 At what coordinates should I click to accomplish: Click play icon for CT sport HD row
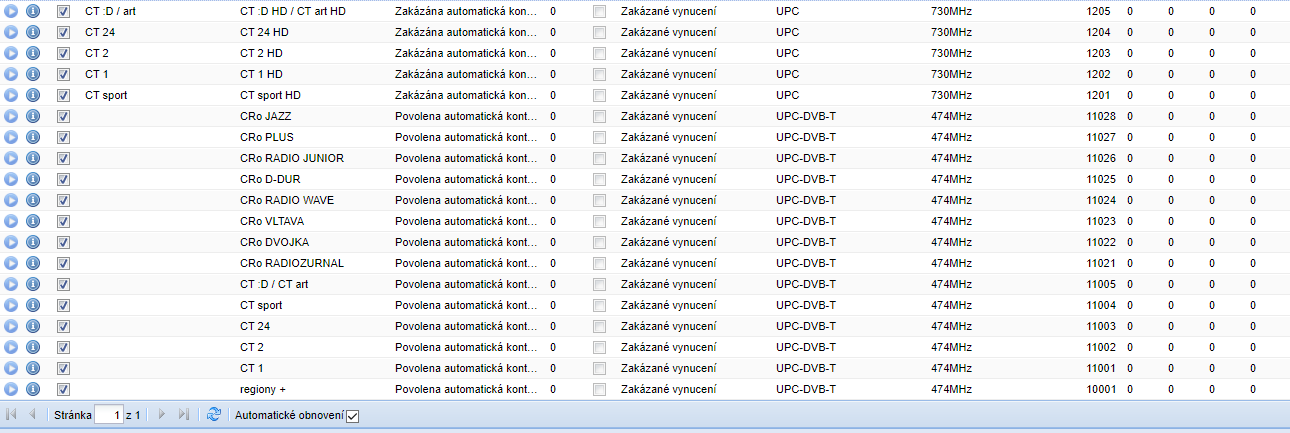coord(12,95)
